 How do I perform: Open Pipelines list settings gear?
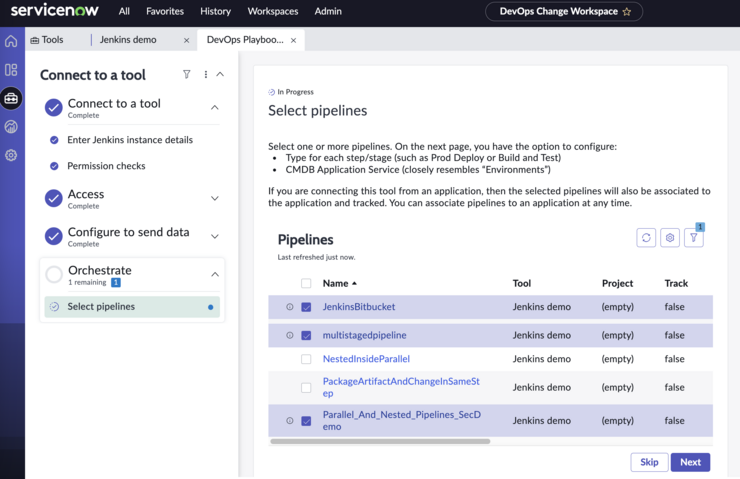coord(670,237)
